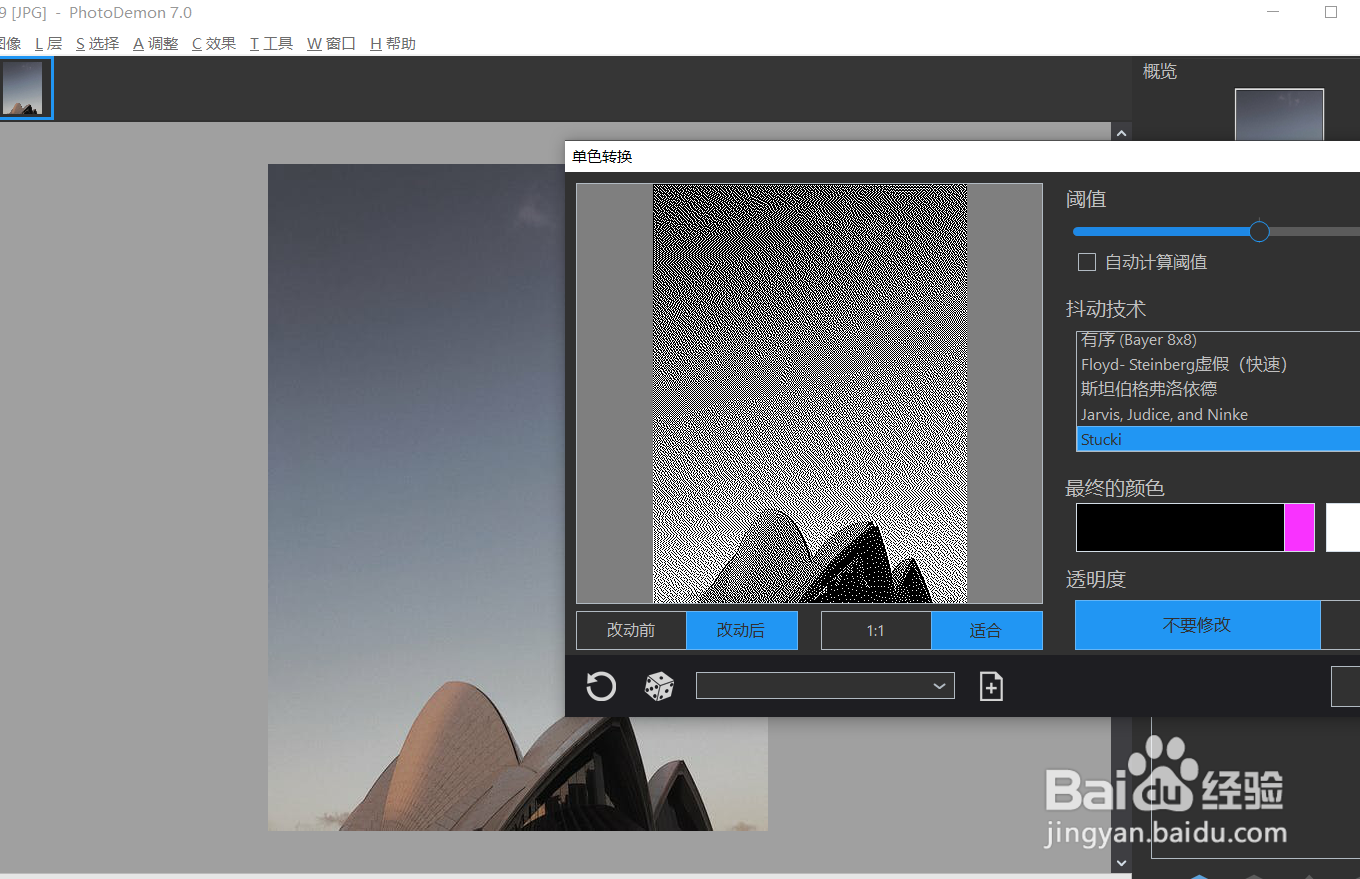This screenshot has width=1360, height=879.
Task: Open the black final color swatch
Action: (1180, 527)
